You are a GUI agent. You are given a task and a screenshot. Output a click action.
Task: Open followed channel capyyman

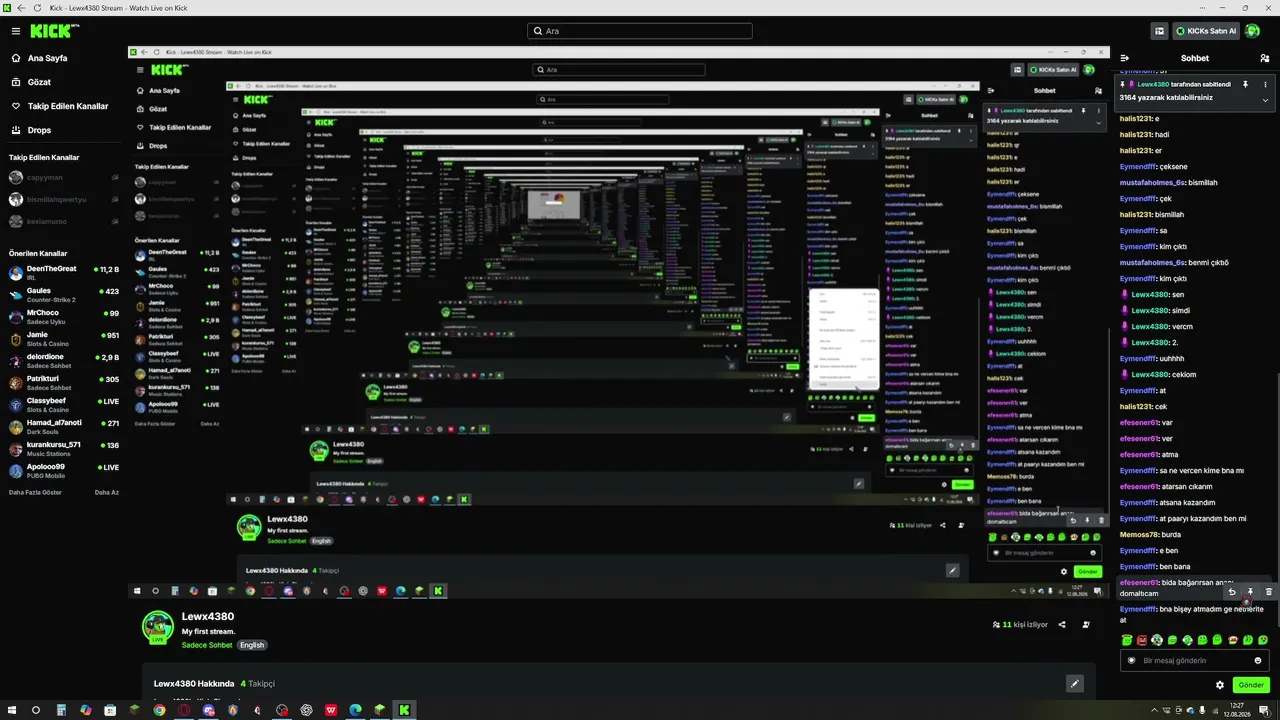[x=64, y=178]
